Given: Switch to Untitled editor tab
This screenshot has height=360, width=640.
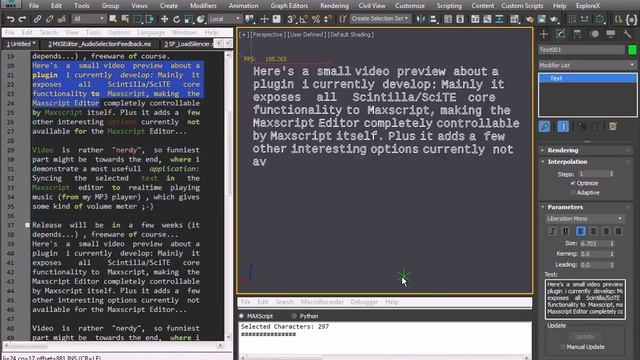Looking at the screenshot, I should point(21,44).
